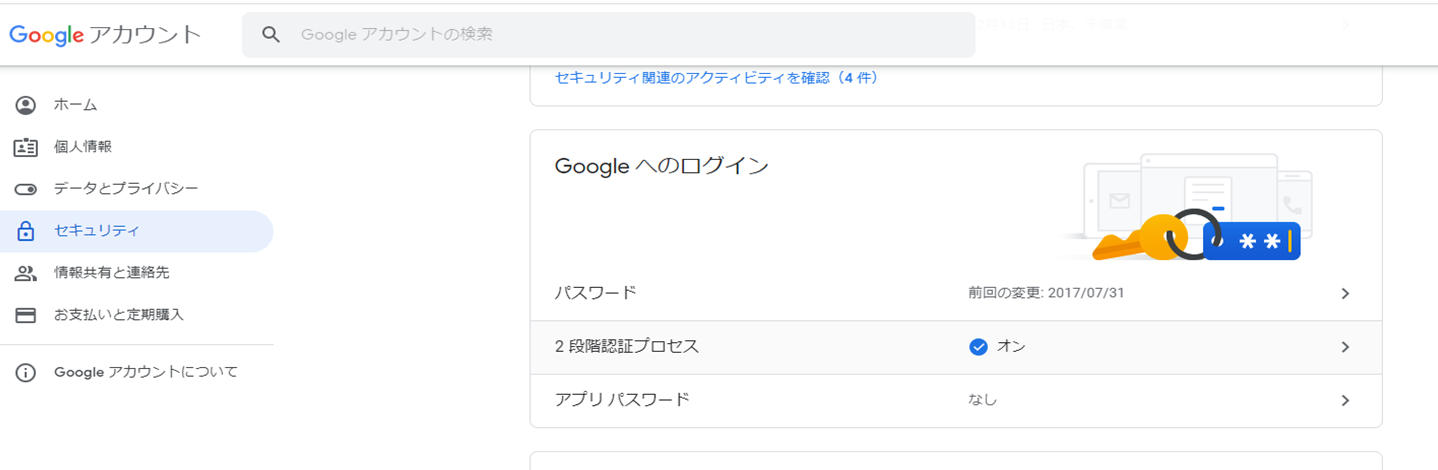The image size is (1438, 470).
Task: Expand the パスワード row chevron
Action: tap(1345, 294)
